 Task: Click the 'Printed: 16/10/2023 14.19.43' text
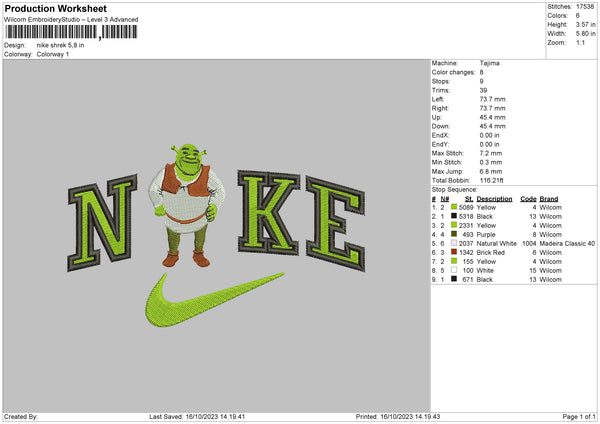click(x=398, y=417)
